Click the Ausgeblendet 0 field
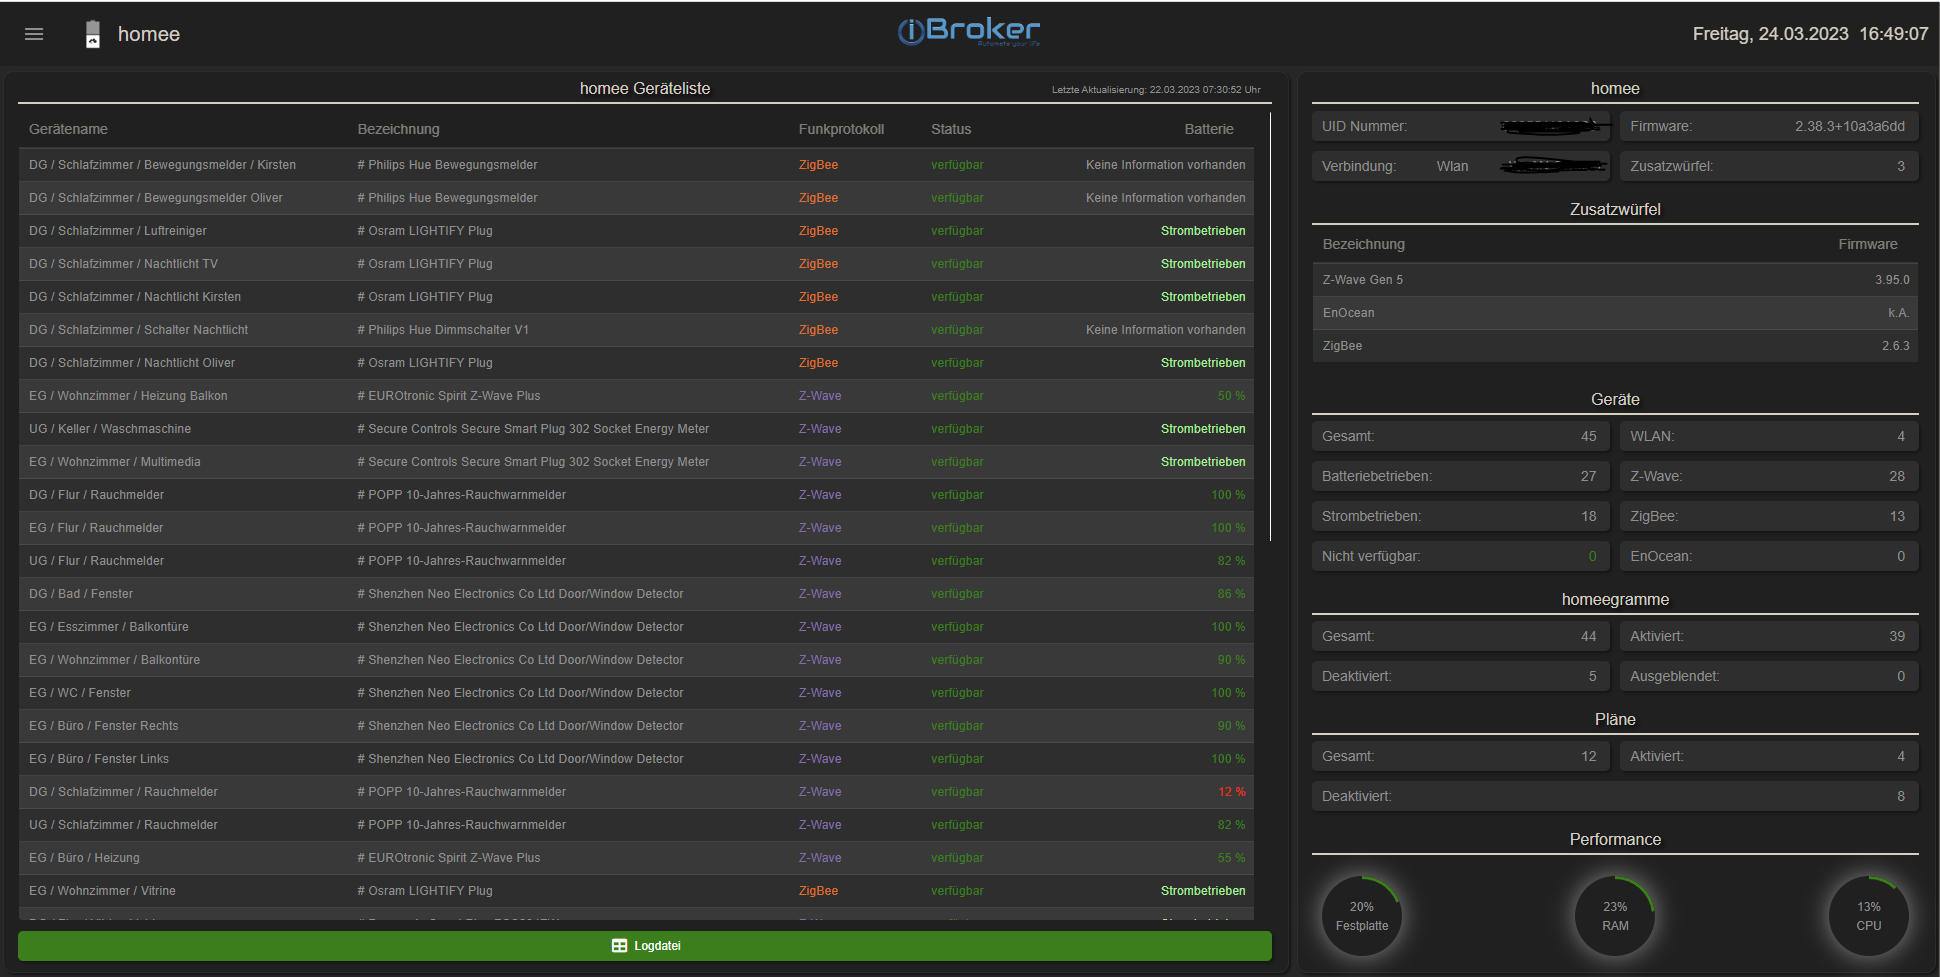 1769,676
